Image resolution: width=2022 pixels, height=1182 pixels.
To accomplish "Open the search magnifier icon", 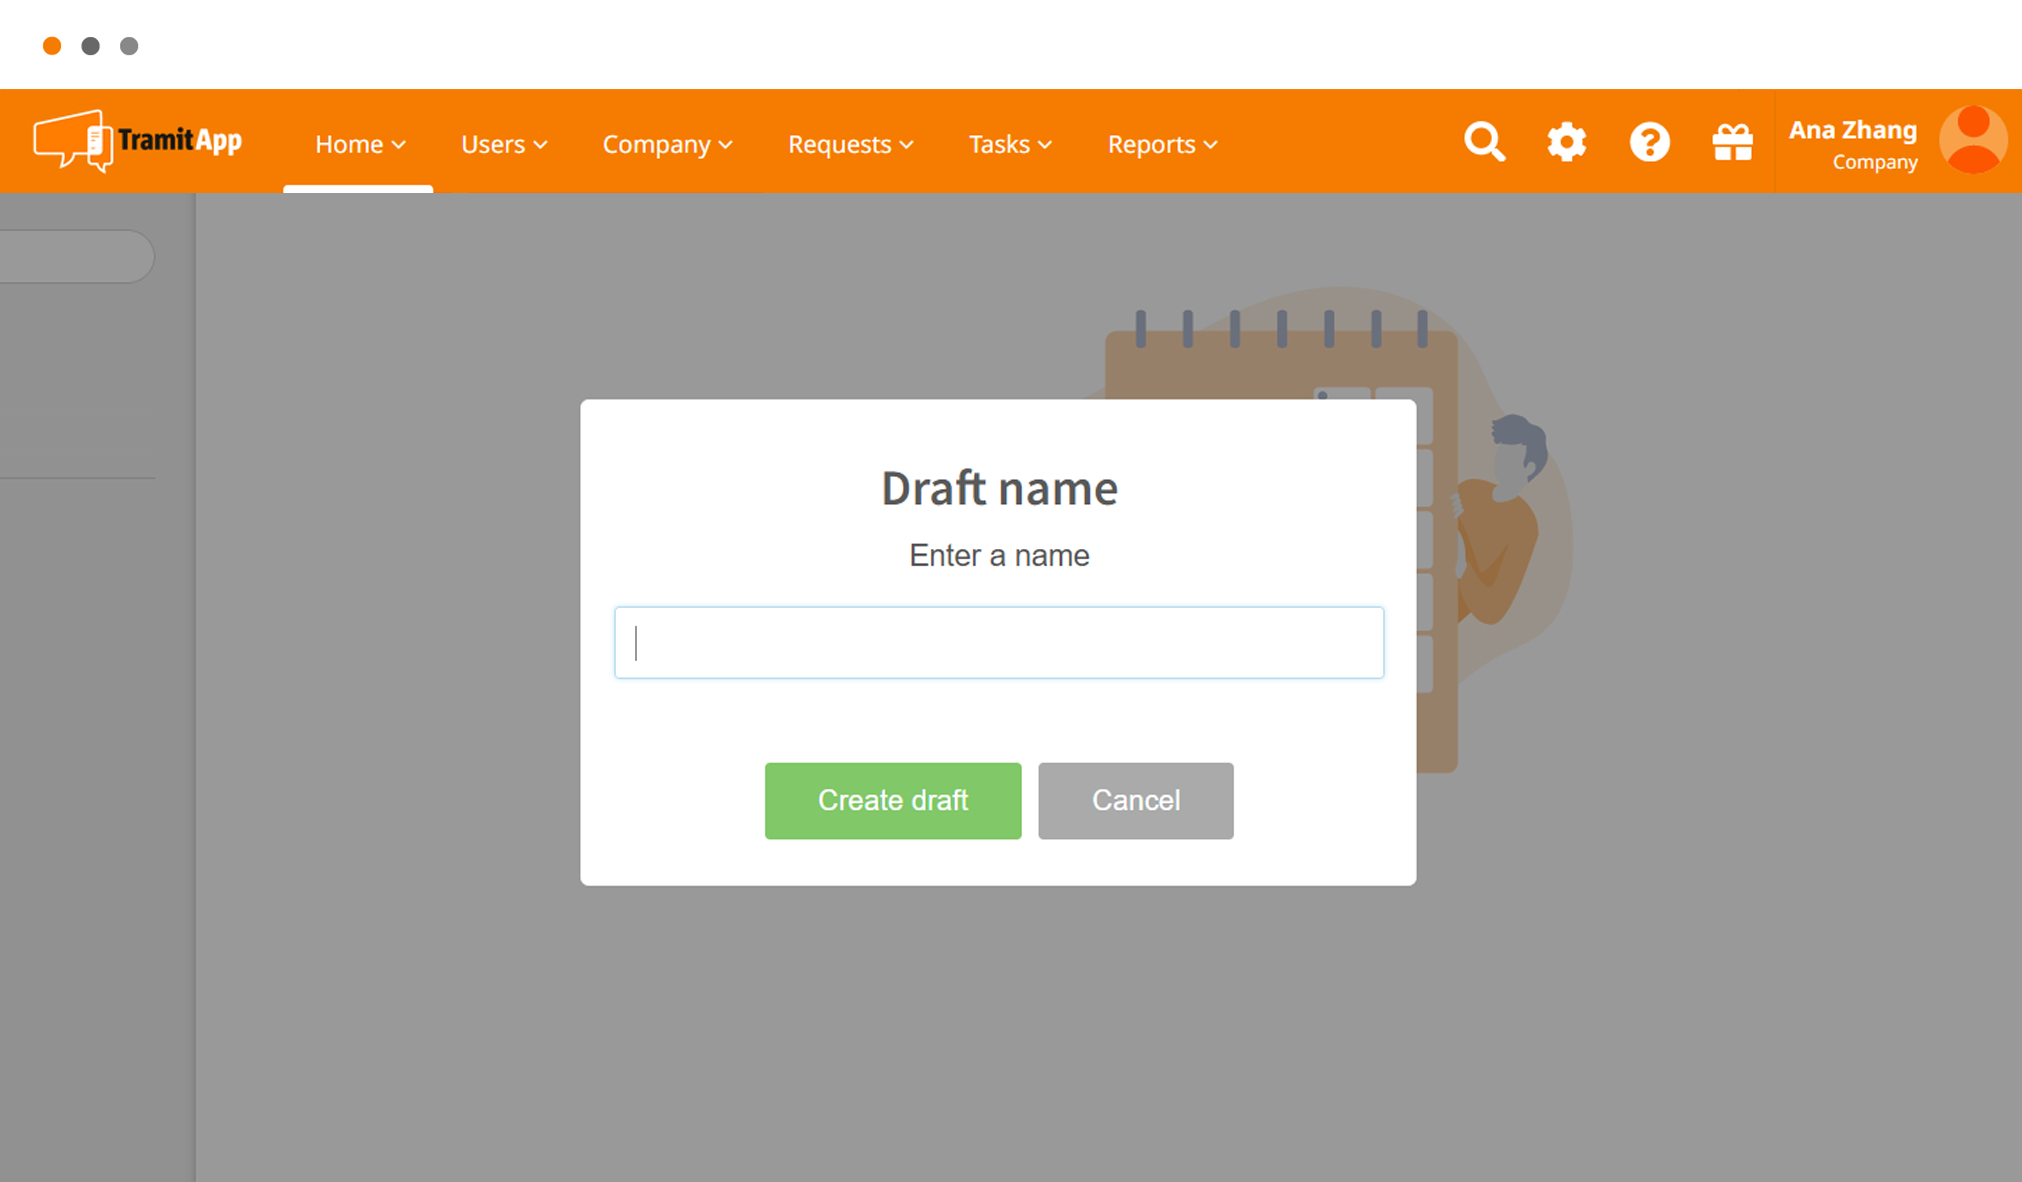I will pyautogui.click(x=1484, y=142).
